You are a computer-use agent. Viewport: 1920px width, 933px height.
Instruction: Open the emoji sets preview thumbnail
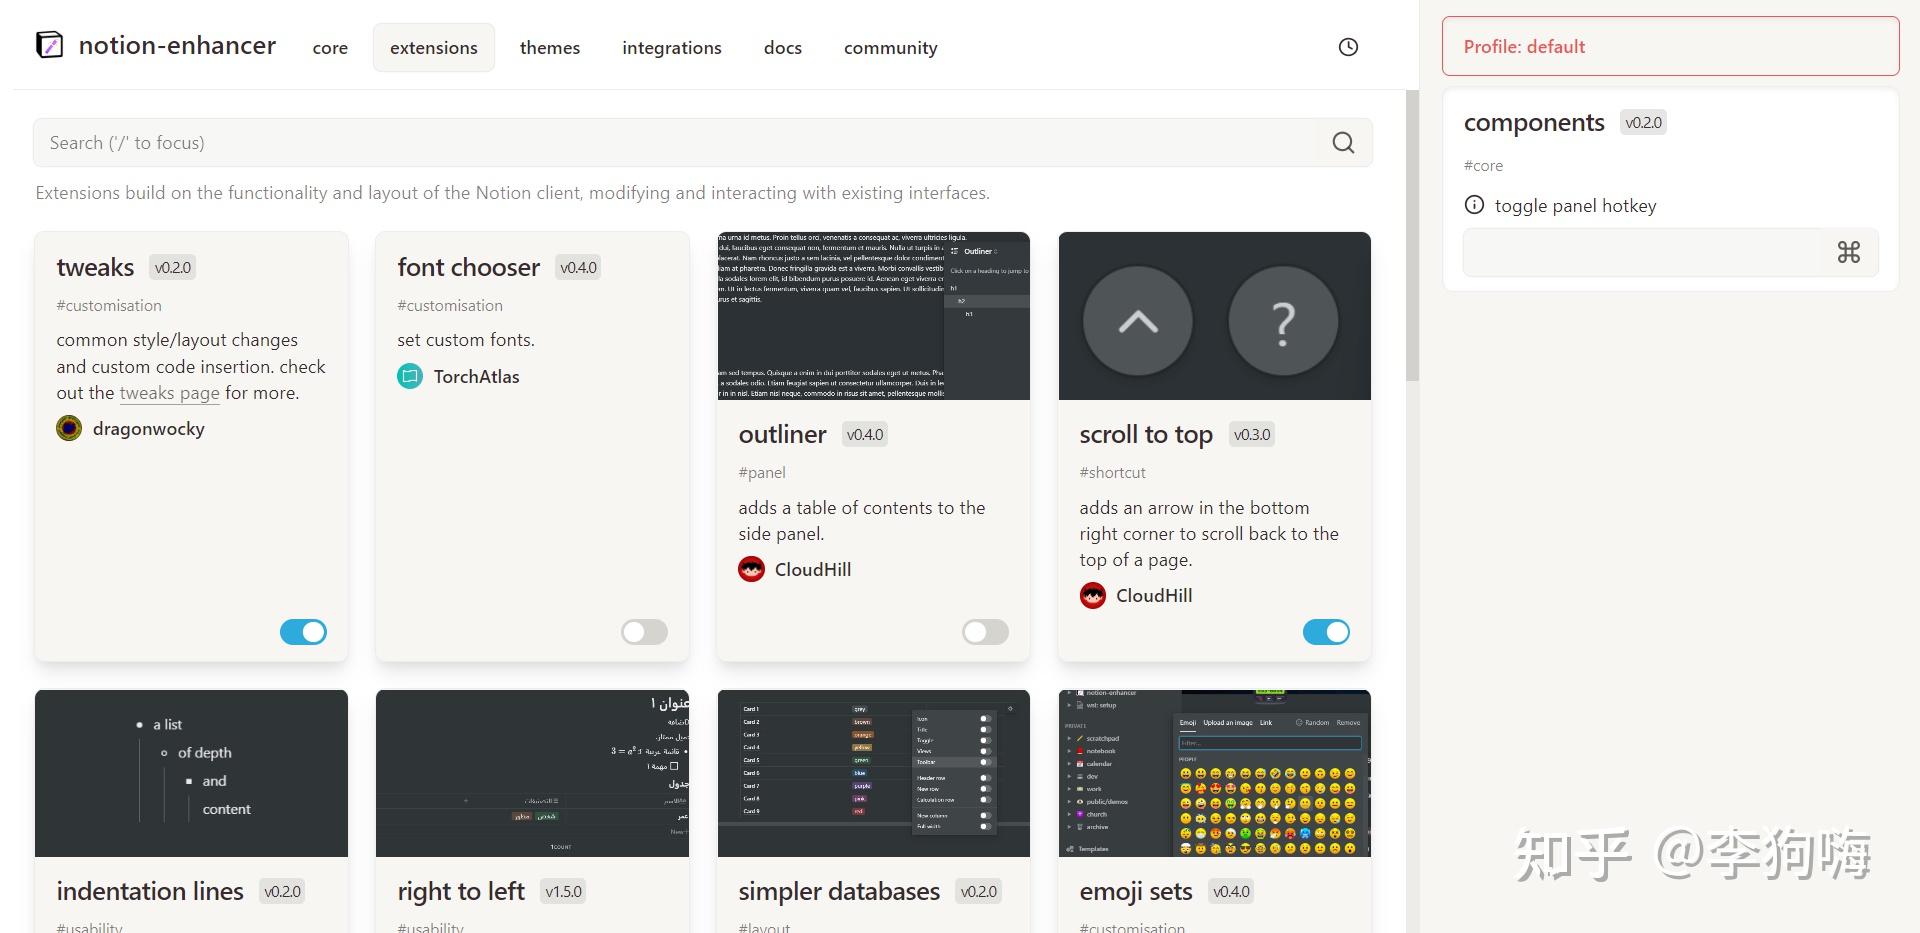pyautogui.click(x=1214, y=773)
